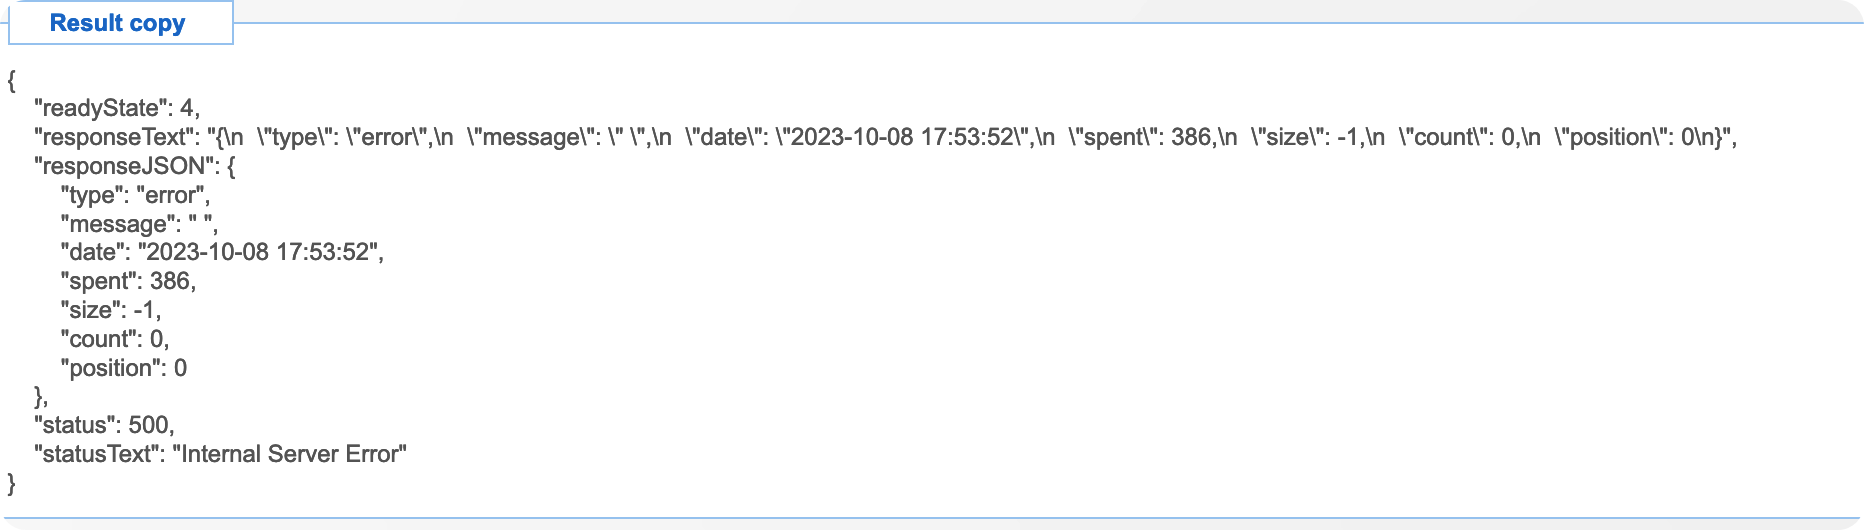Click the "type": "error" line inside responseJSON
The height and width of the screenshot is (530, 1864).
point(135,195)
